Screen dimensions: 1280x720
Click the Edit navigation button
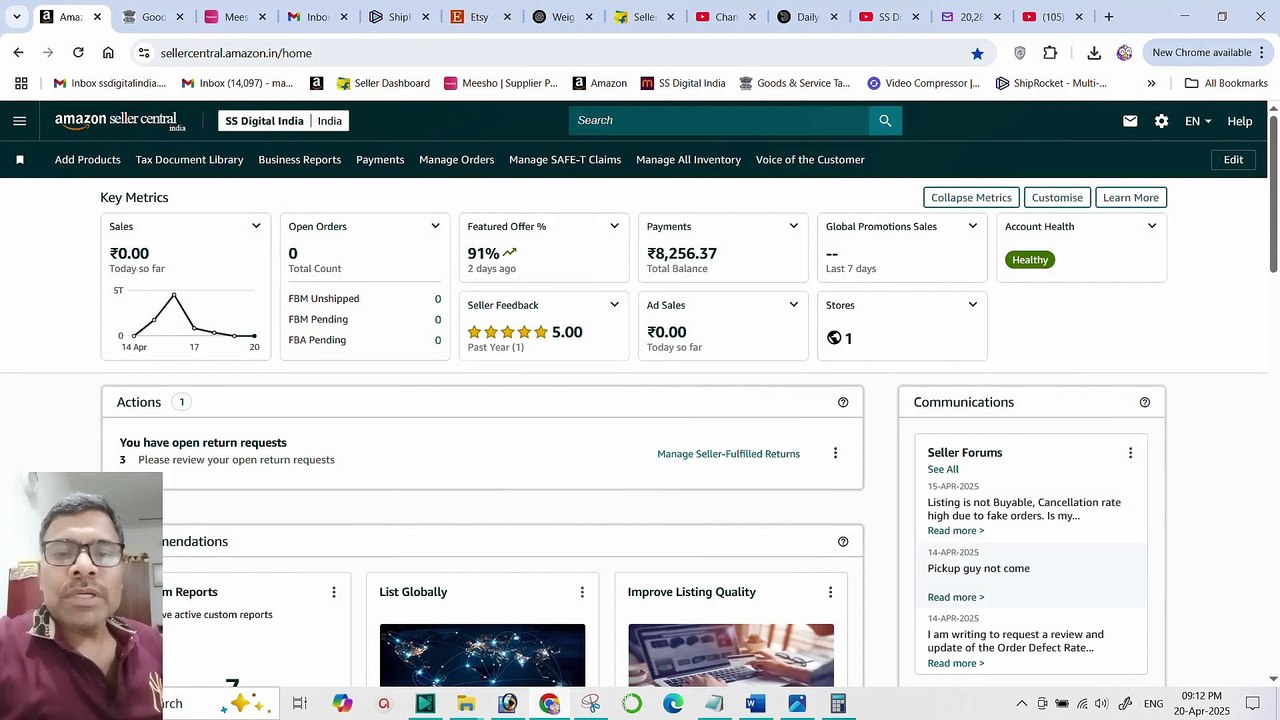(1233, 160)
